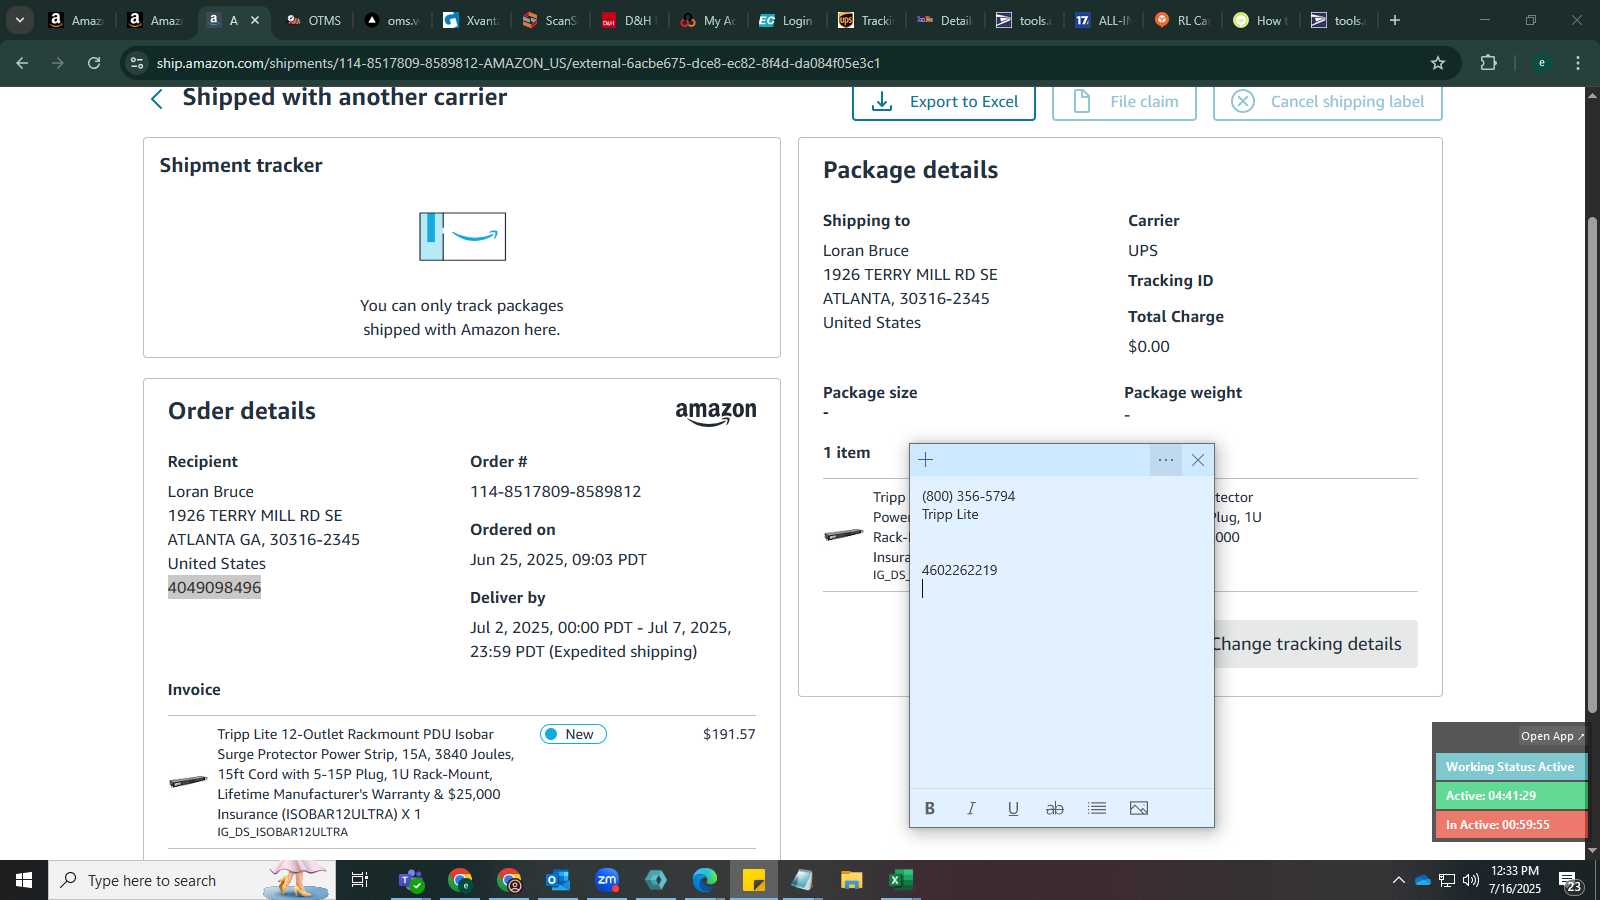Open File Explorer from taskbar
Image resolution: width=1600 pixels, height=900 pixels.
pos(852,880)
